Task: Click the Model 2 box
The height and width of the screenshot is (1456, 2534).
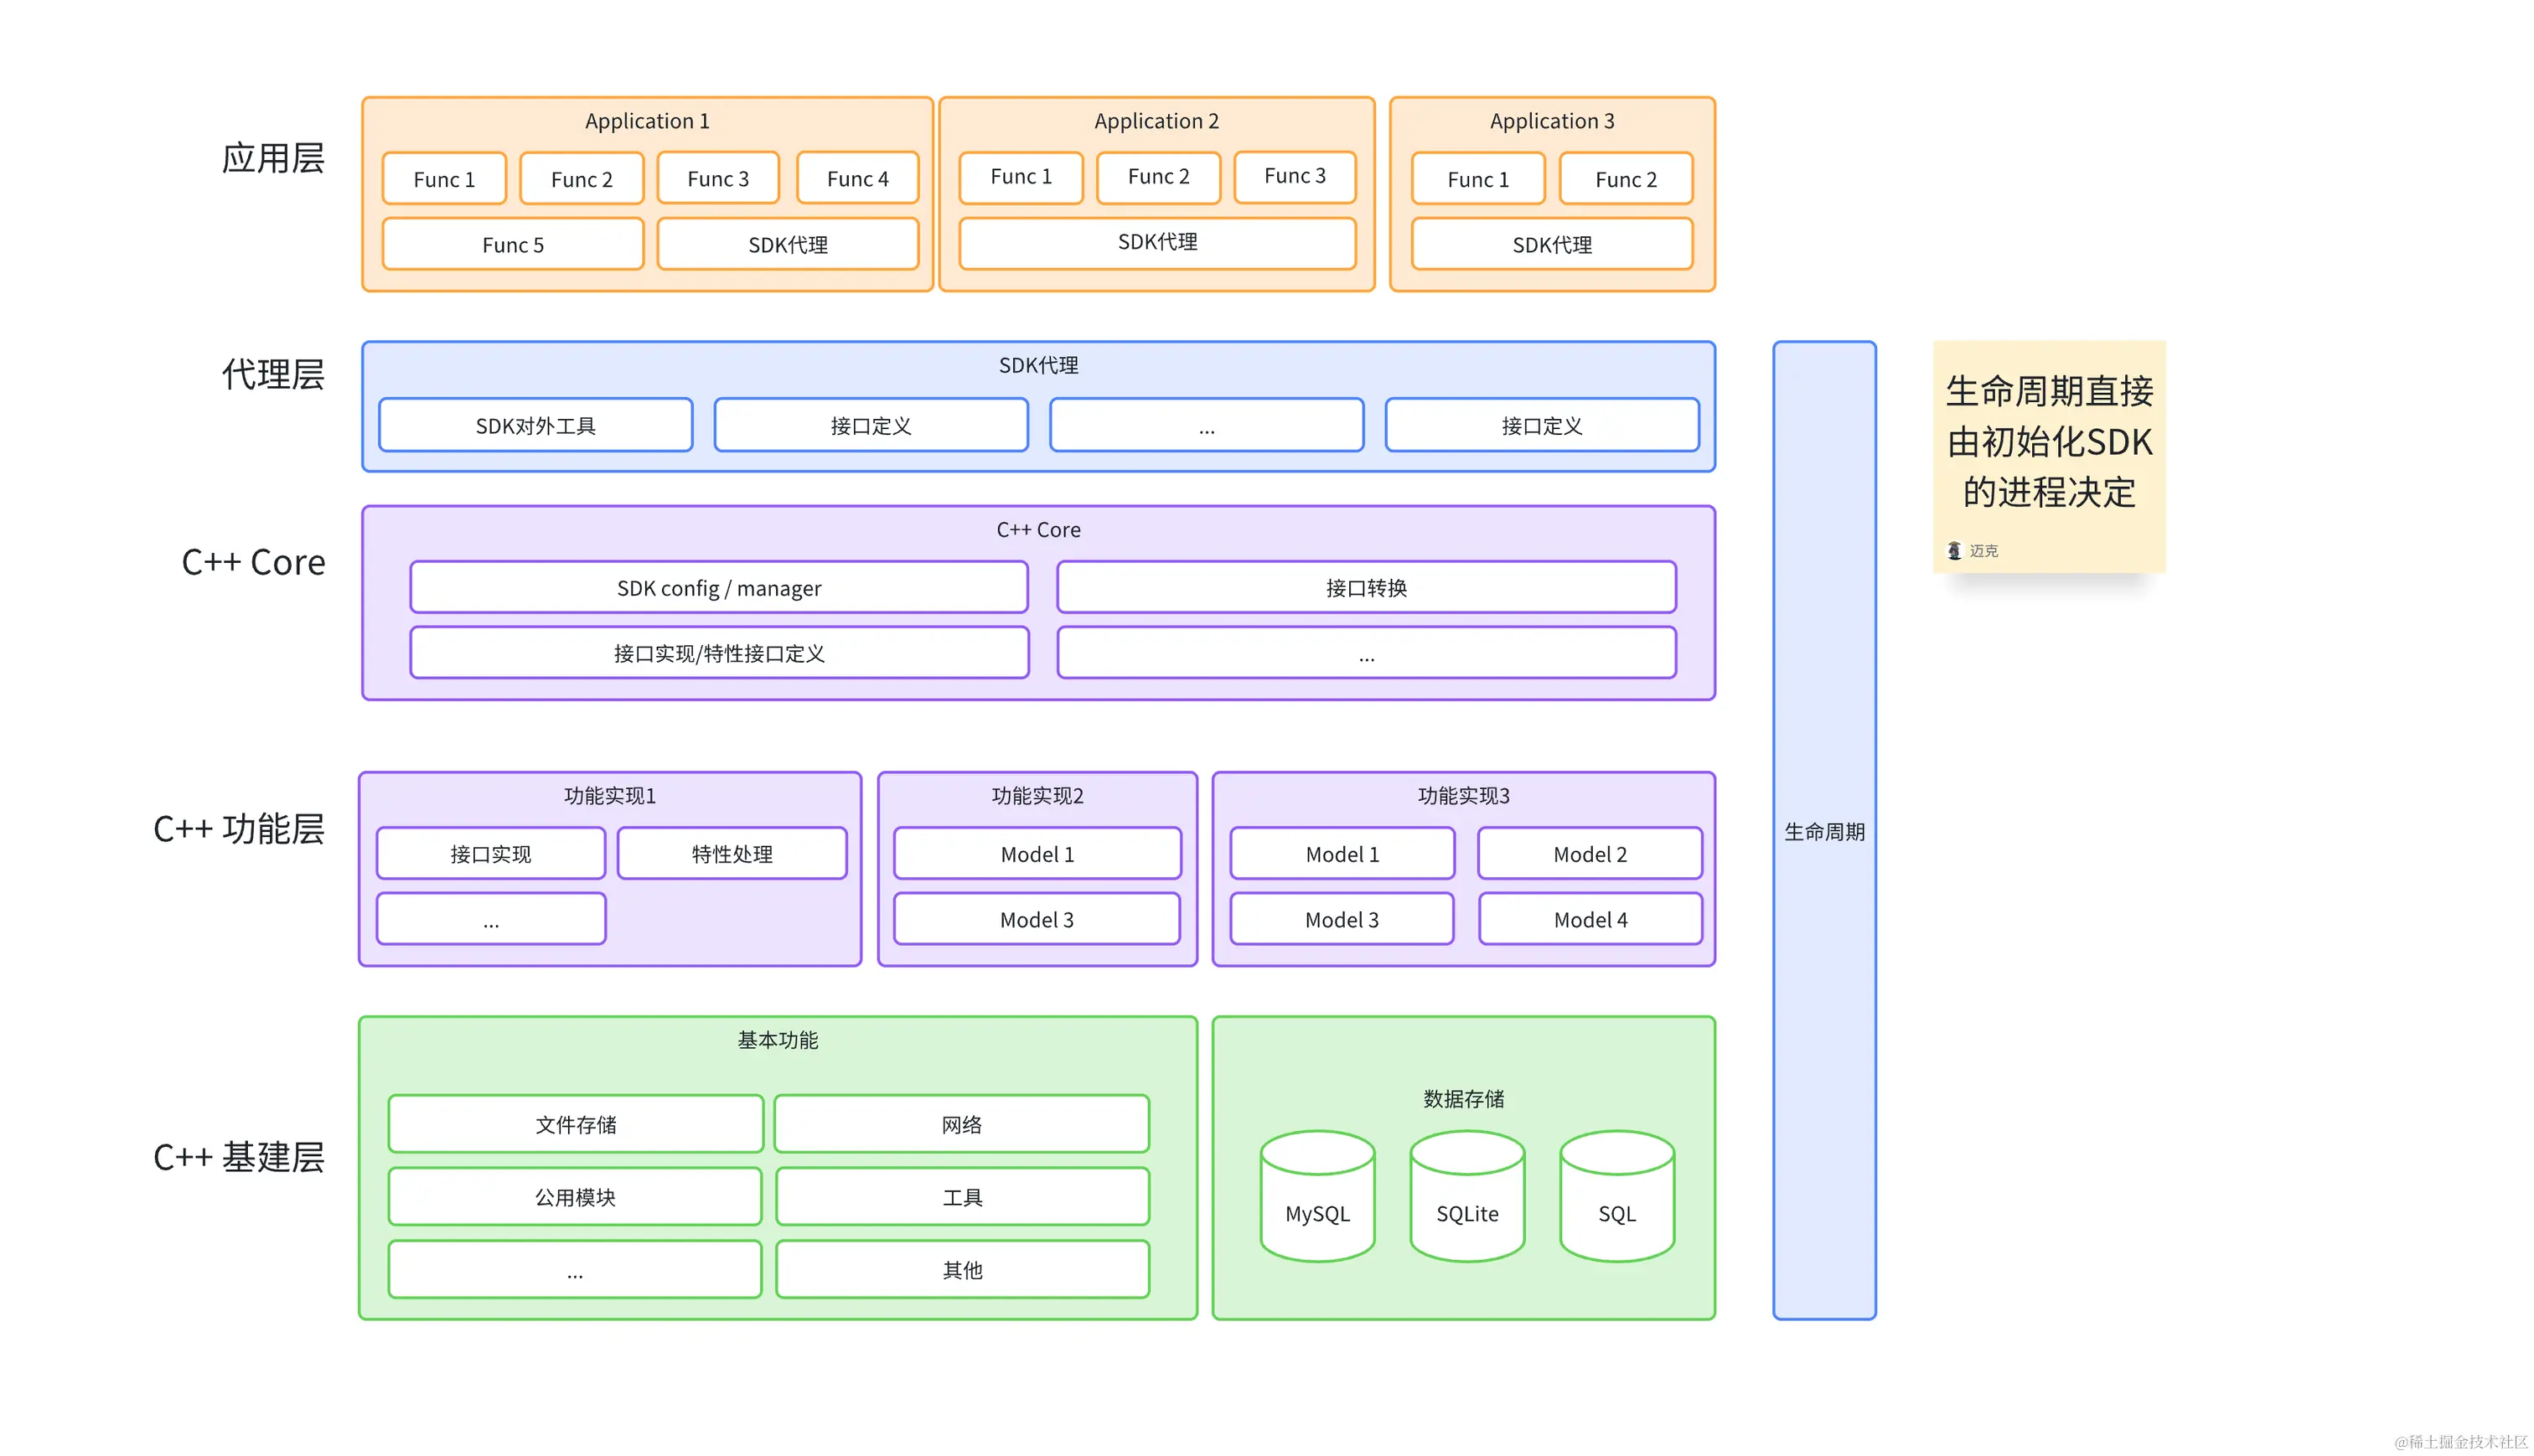Action: [1590, 854]
